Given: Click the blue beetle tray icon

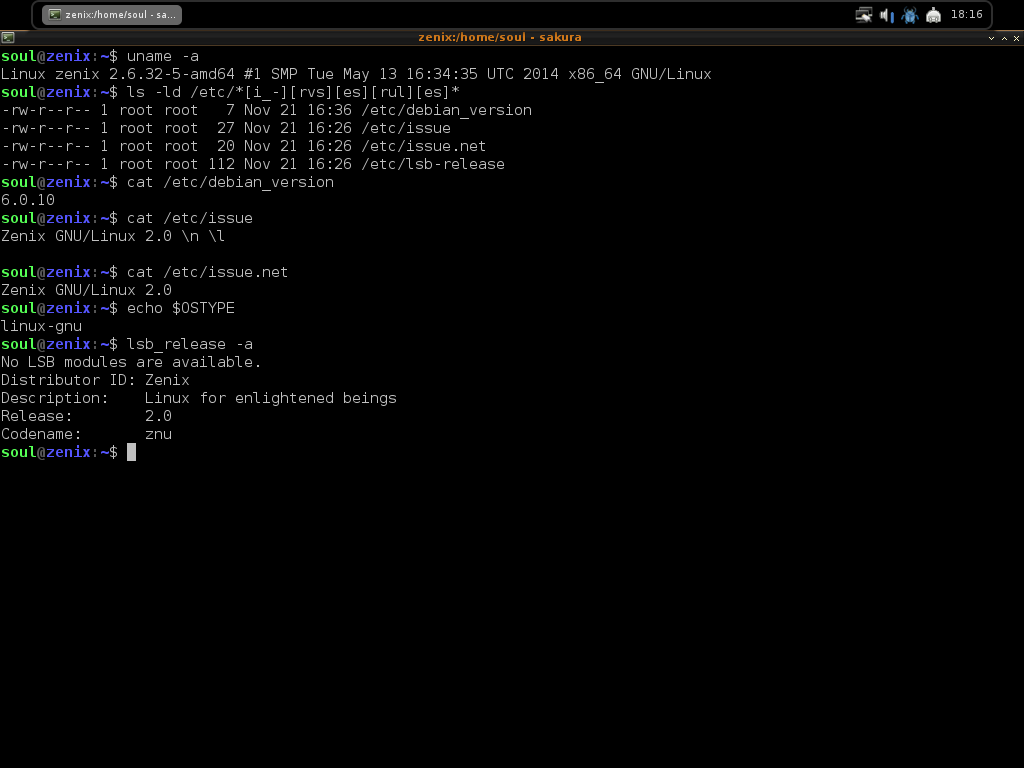Looking at the screenshot, I should coord(910,14).
